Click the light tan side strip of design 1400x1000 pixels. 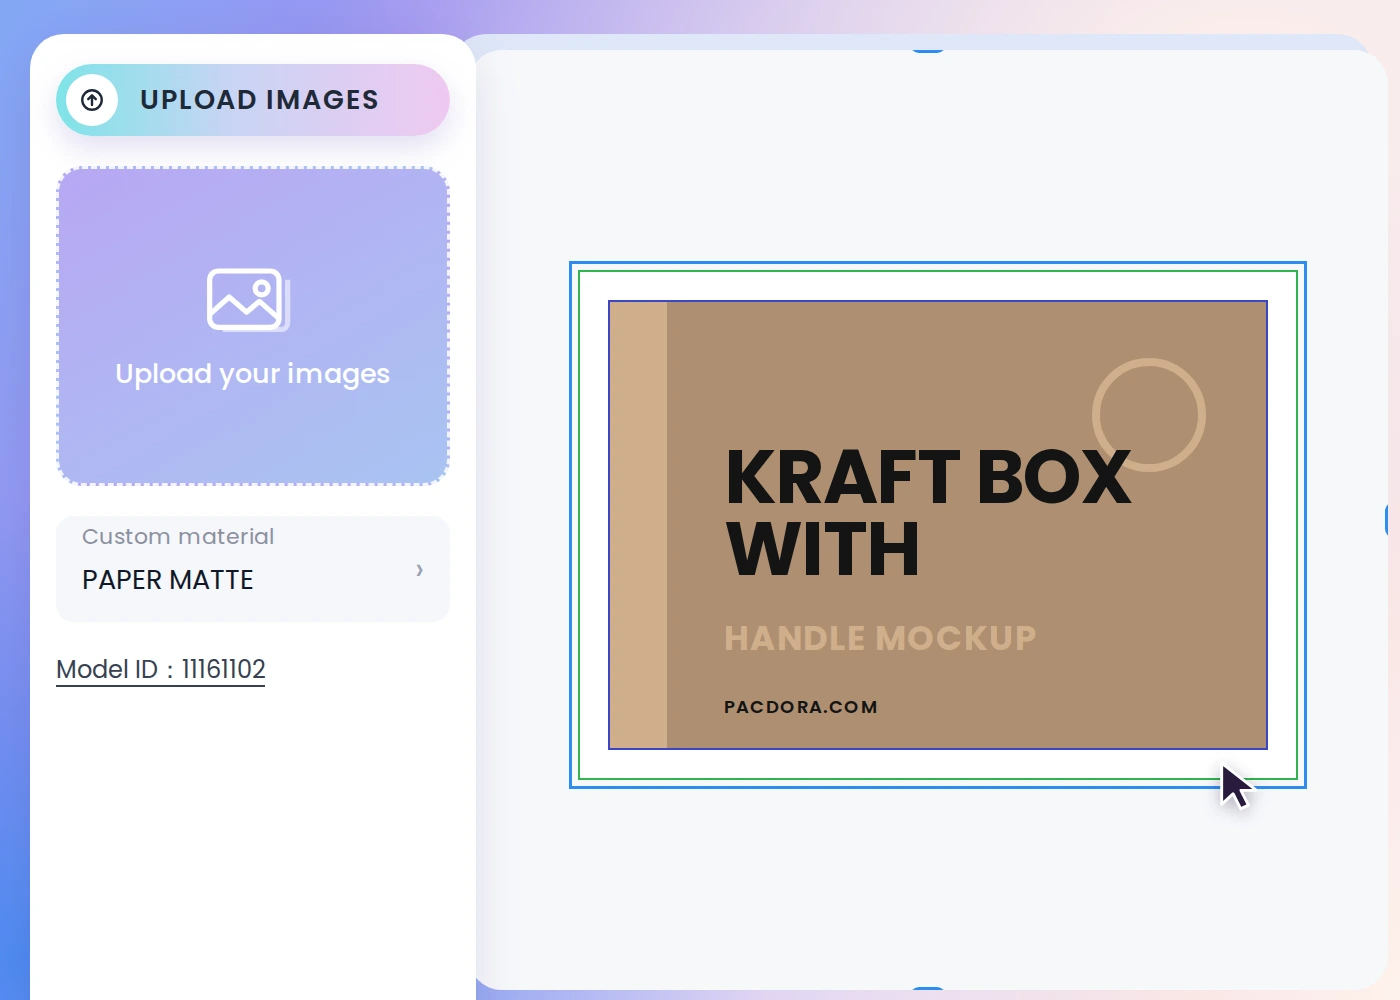(638, 525)
